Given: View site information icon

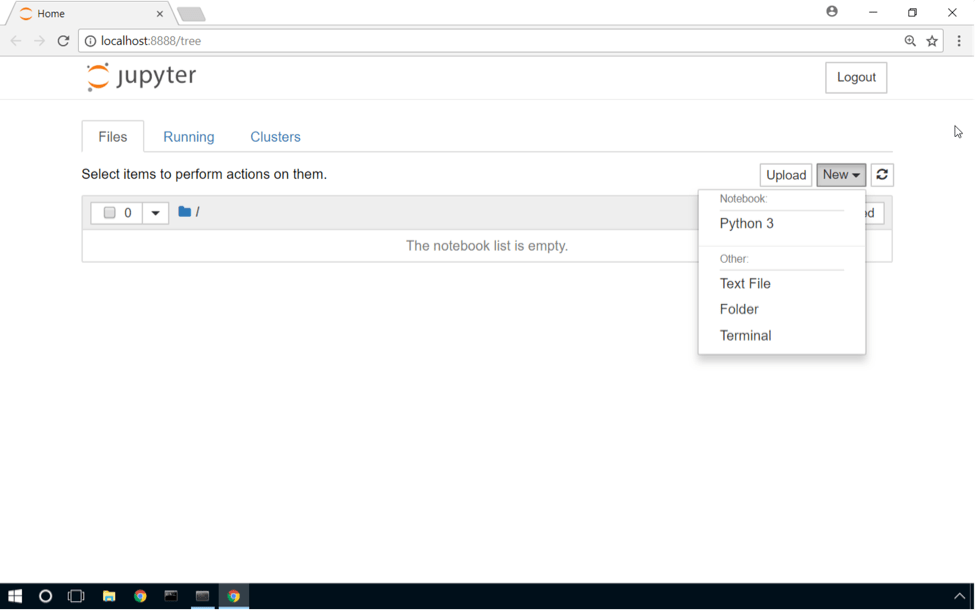Looking at the screenshot, I should [x=90, y=41].
